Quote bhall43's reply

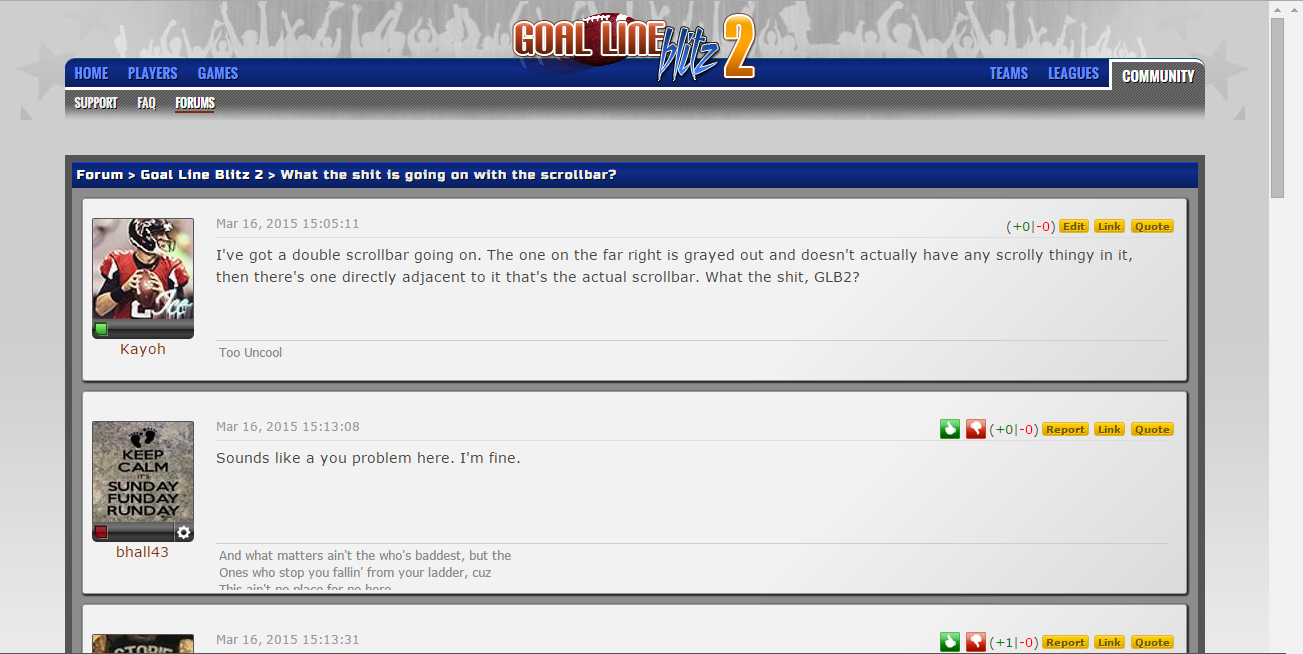click(1152, 429)
